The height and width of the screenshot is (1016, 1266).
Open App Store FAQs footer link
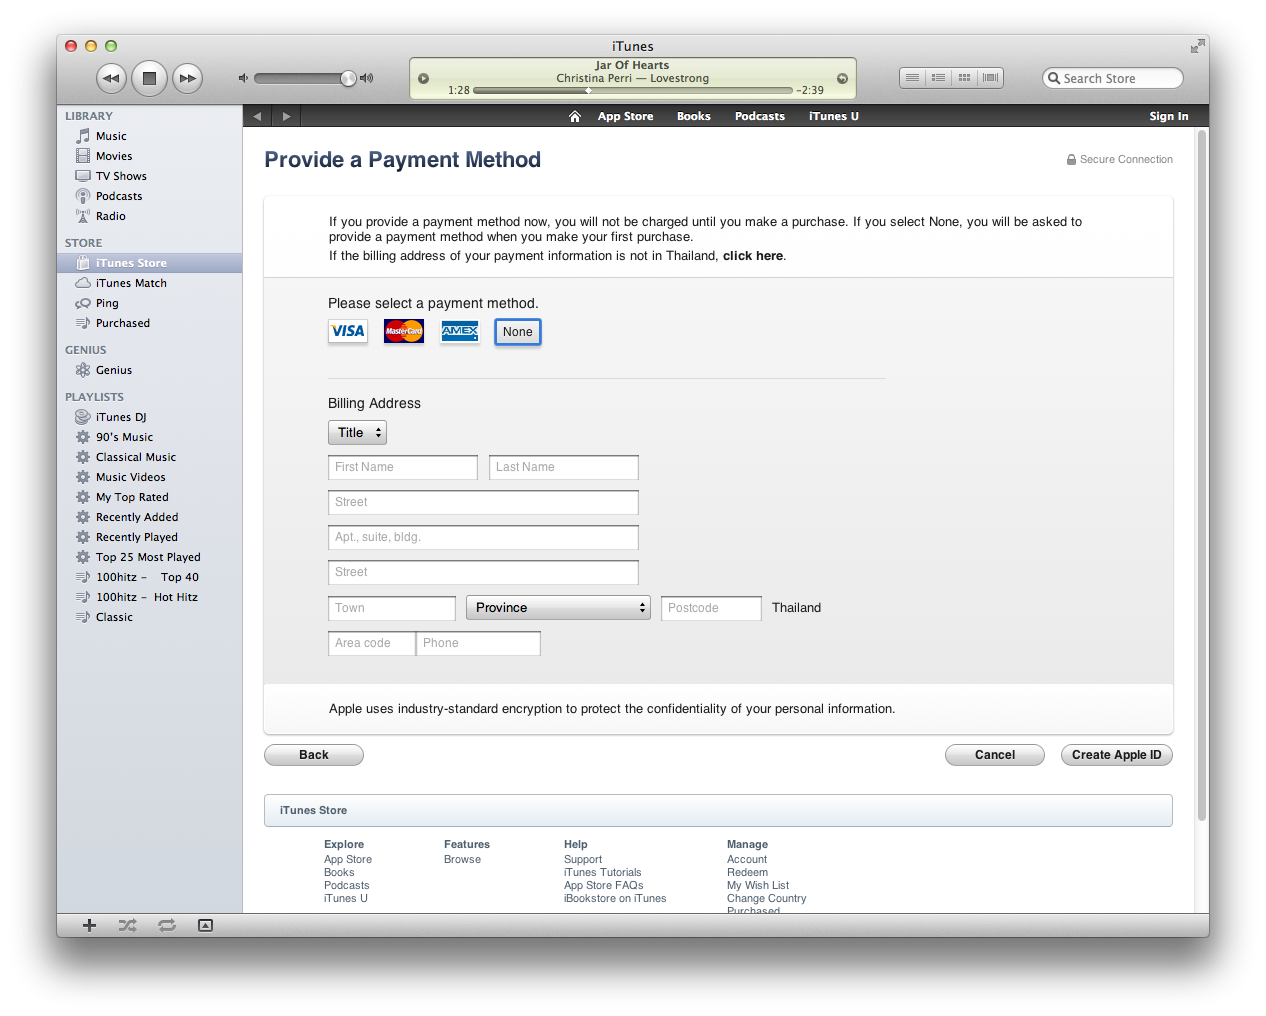pyautogui.click(x=603, y=885)
